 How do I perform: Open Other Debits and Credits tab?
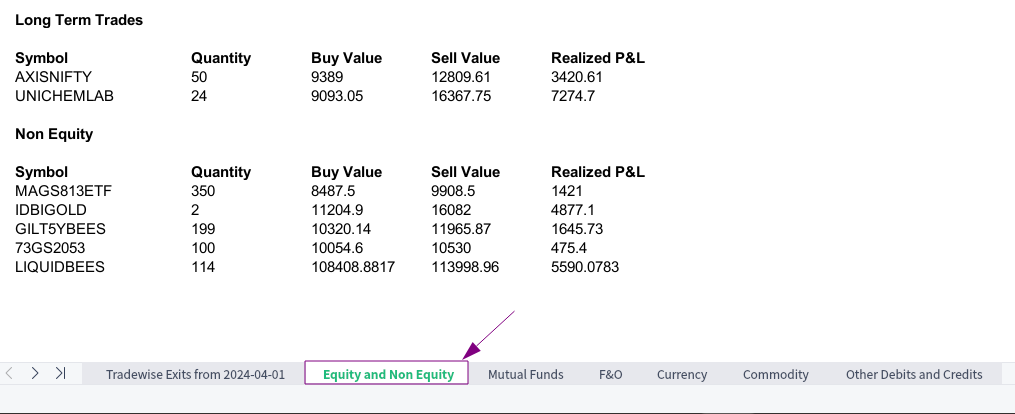pos(913,374)
